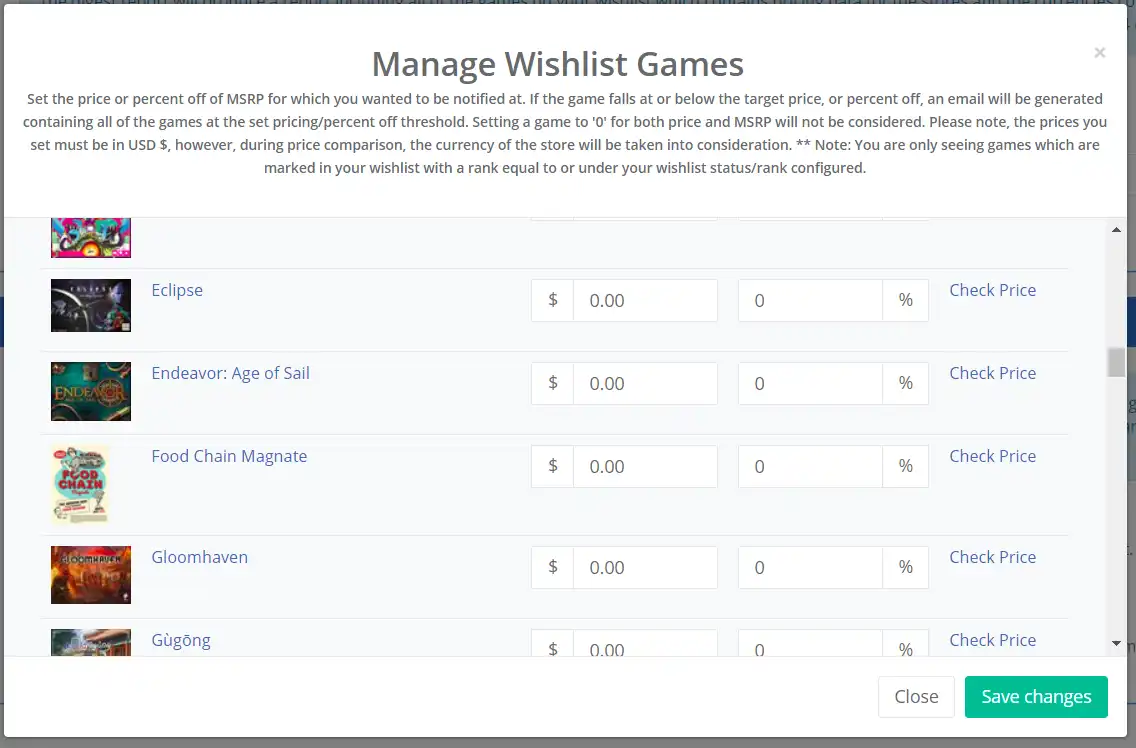The image size is (1136, 748).
Task: Click the Food Chain Magnate box art
Action: [x=80, y=484]
